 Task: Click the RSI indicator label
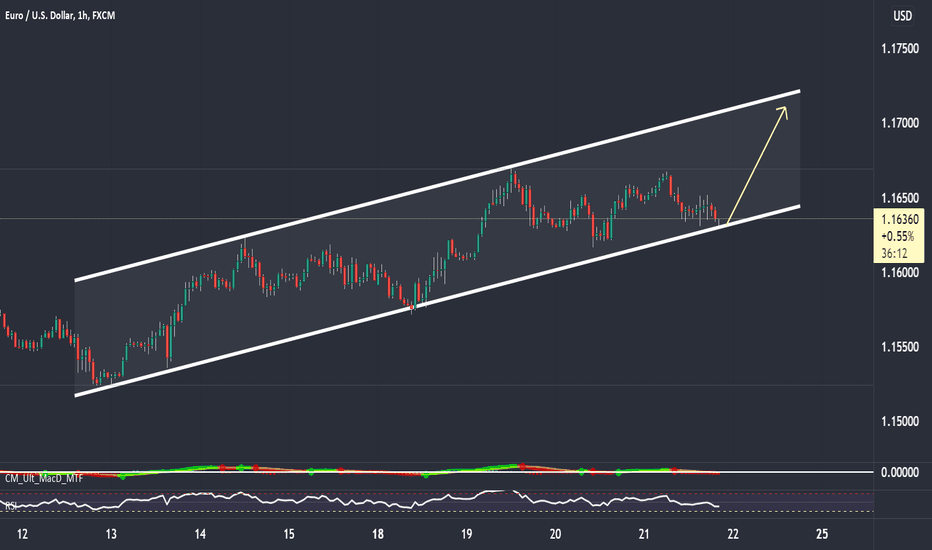[x=11, y=507]
